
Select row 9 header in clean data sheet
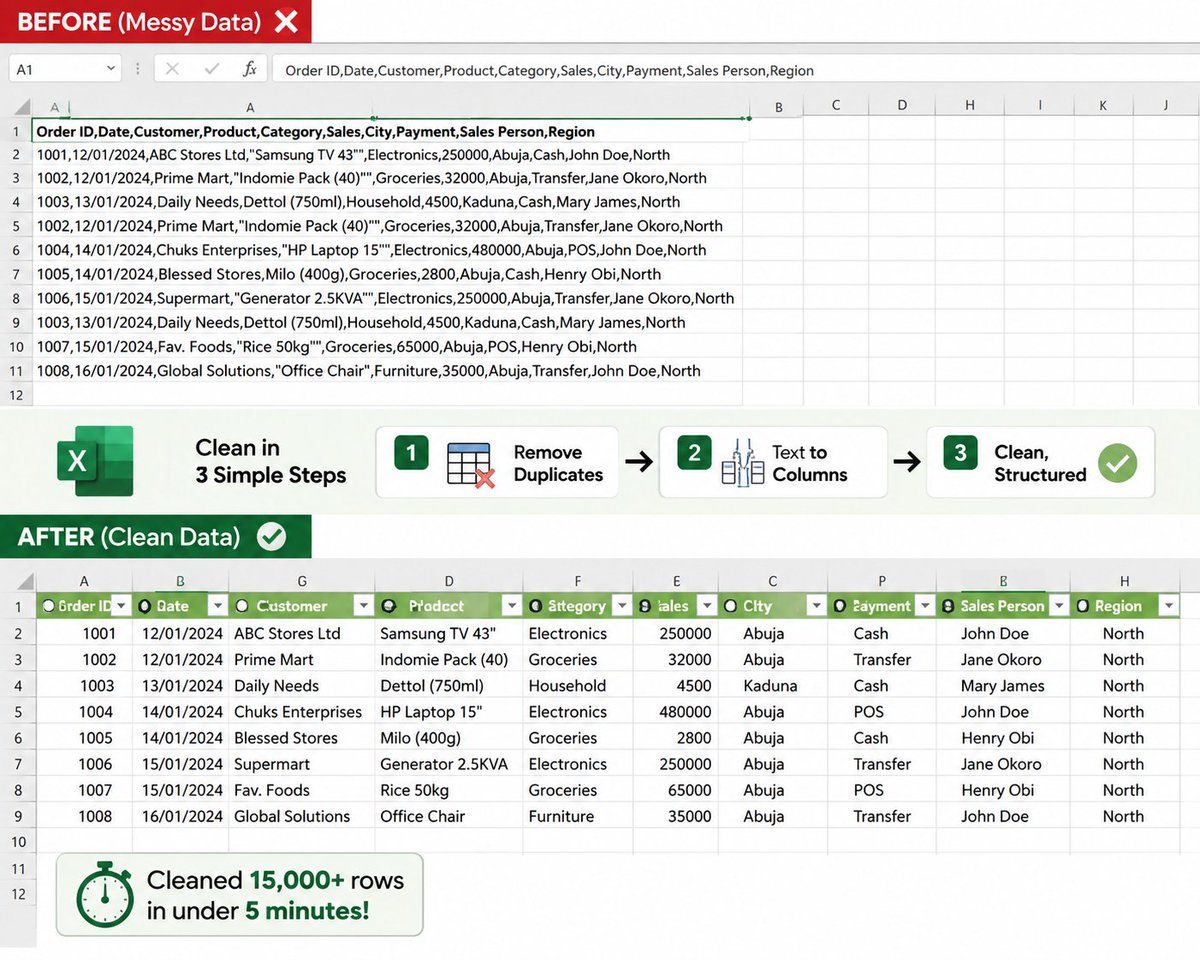(x=16, y=816)
